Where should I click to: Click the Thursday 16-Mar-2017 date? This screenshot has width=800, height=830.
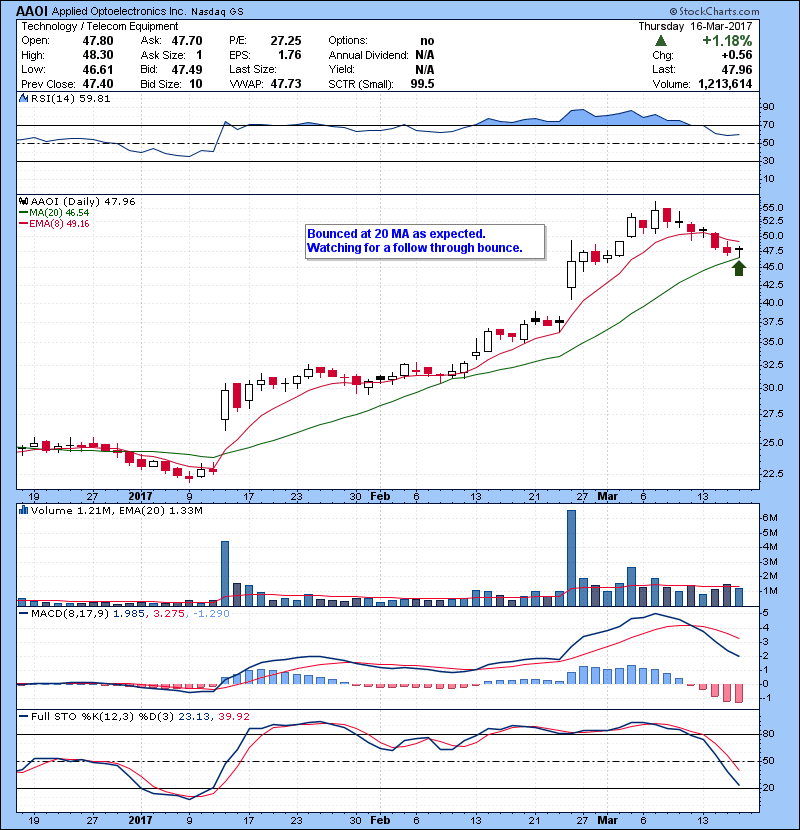[695, 26]
